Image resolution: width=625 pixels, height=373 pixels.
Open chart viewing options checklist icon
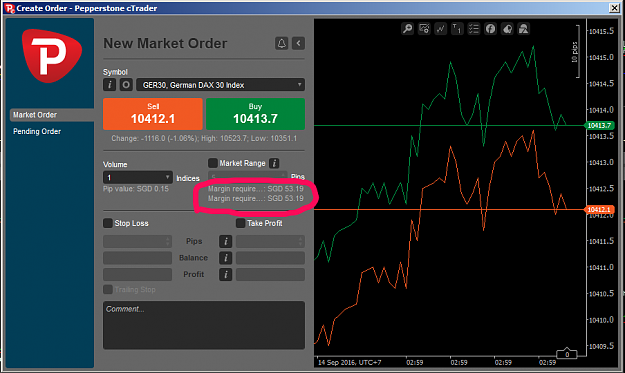click(474, 29)
